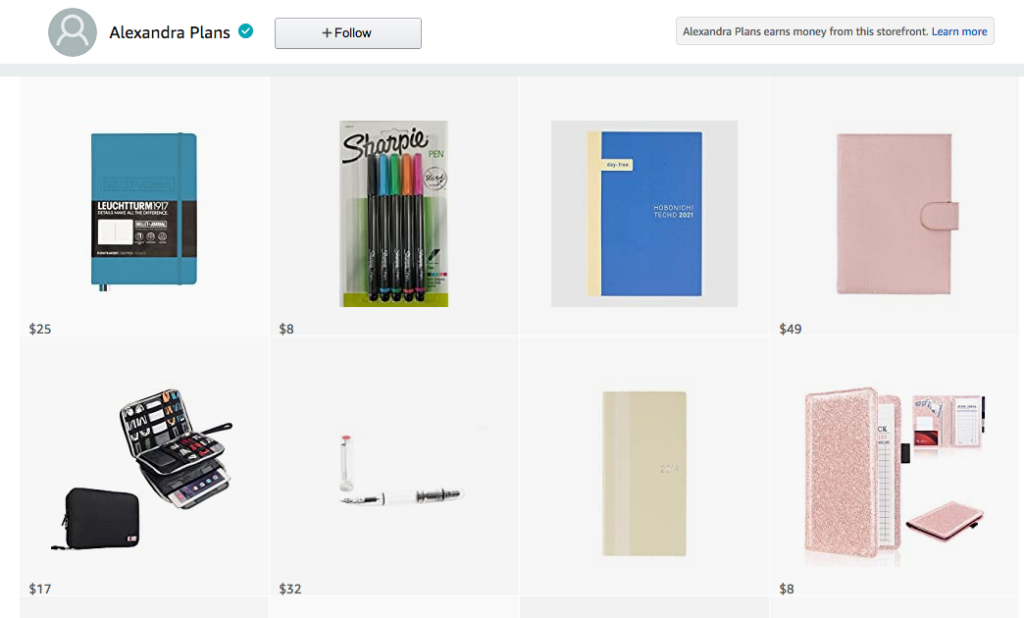Click the Alexandra Plans name text
This screenshot has width=1024, height=618.
tap(170, 32)
